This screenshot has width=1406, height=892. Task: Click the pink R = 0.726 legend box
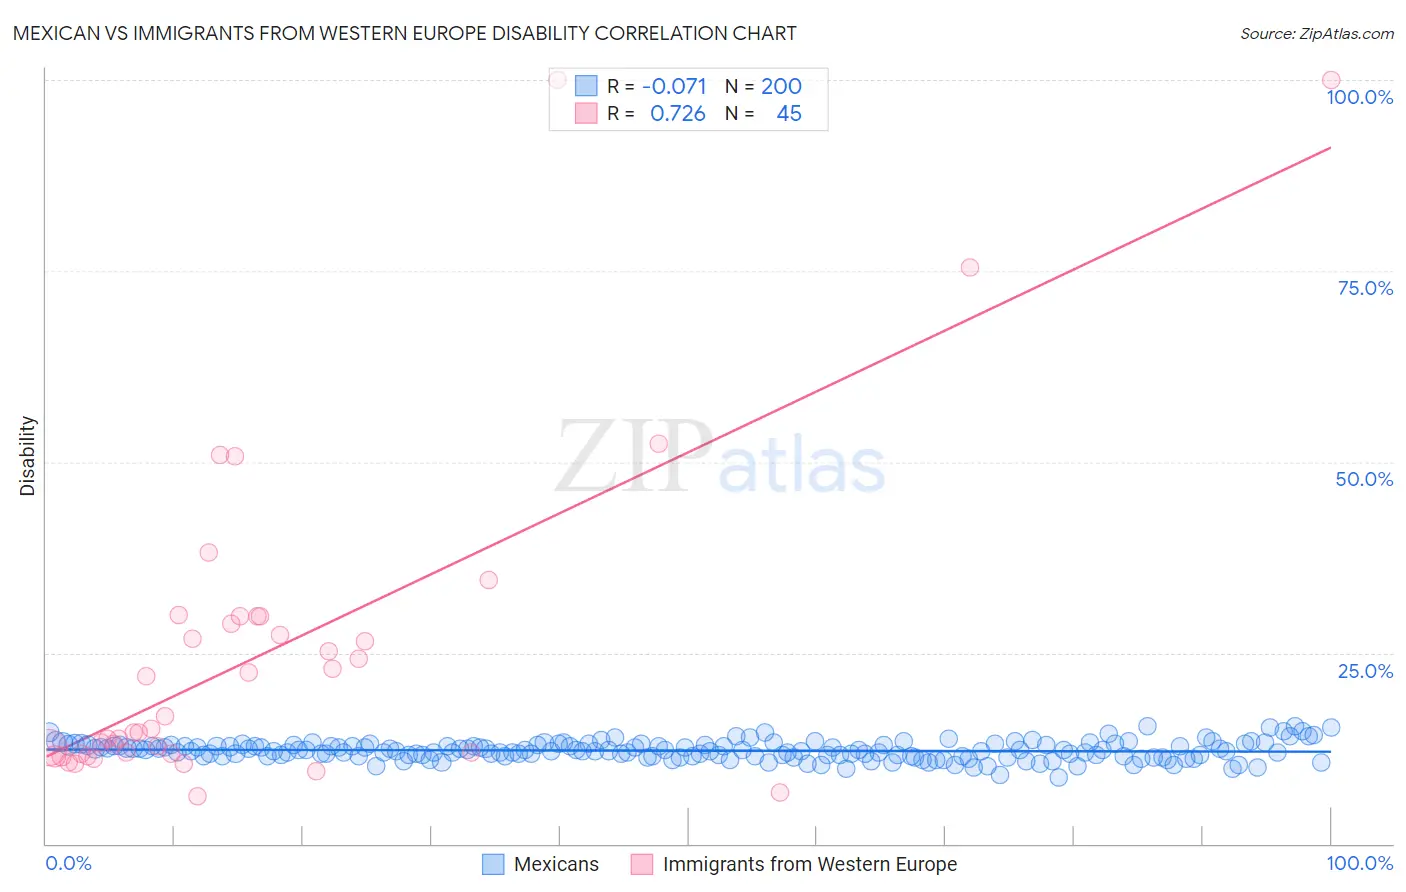pos(586,113)
